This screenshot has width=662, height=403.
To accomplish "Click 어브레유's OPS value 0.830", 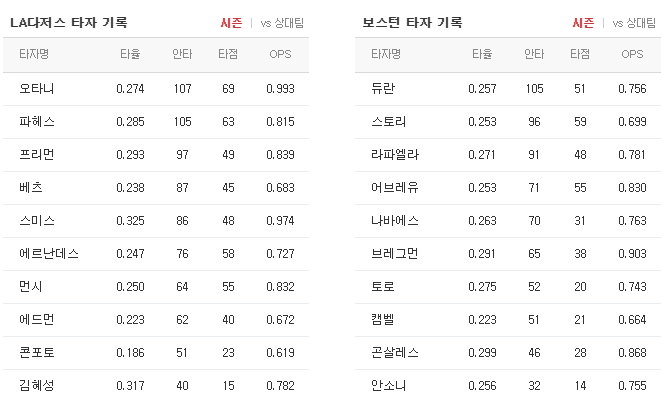I will tap(632, 188).
